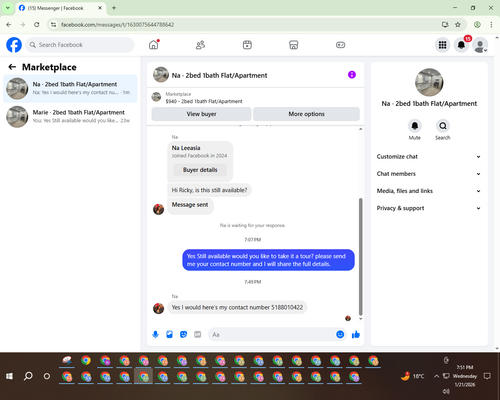This screenshot has width=500, height=400.
Task: Choose a sticker from the composer
Action: (x=183, y=334)
